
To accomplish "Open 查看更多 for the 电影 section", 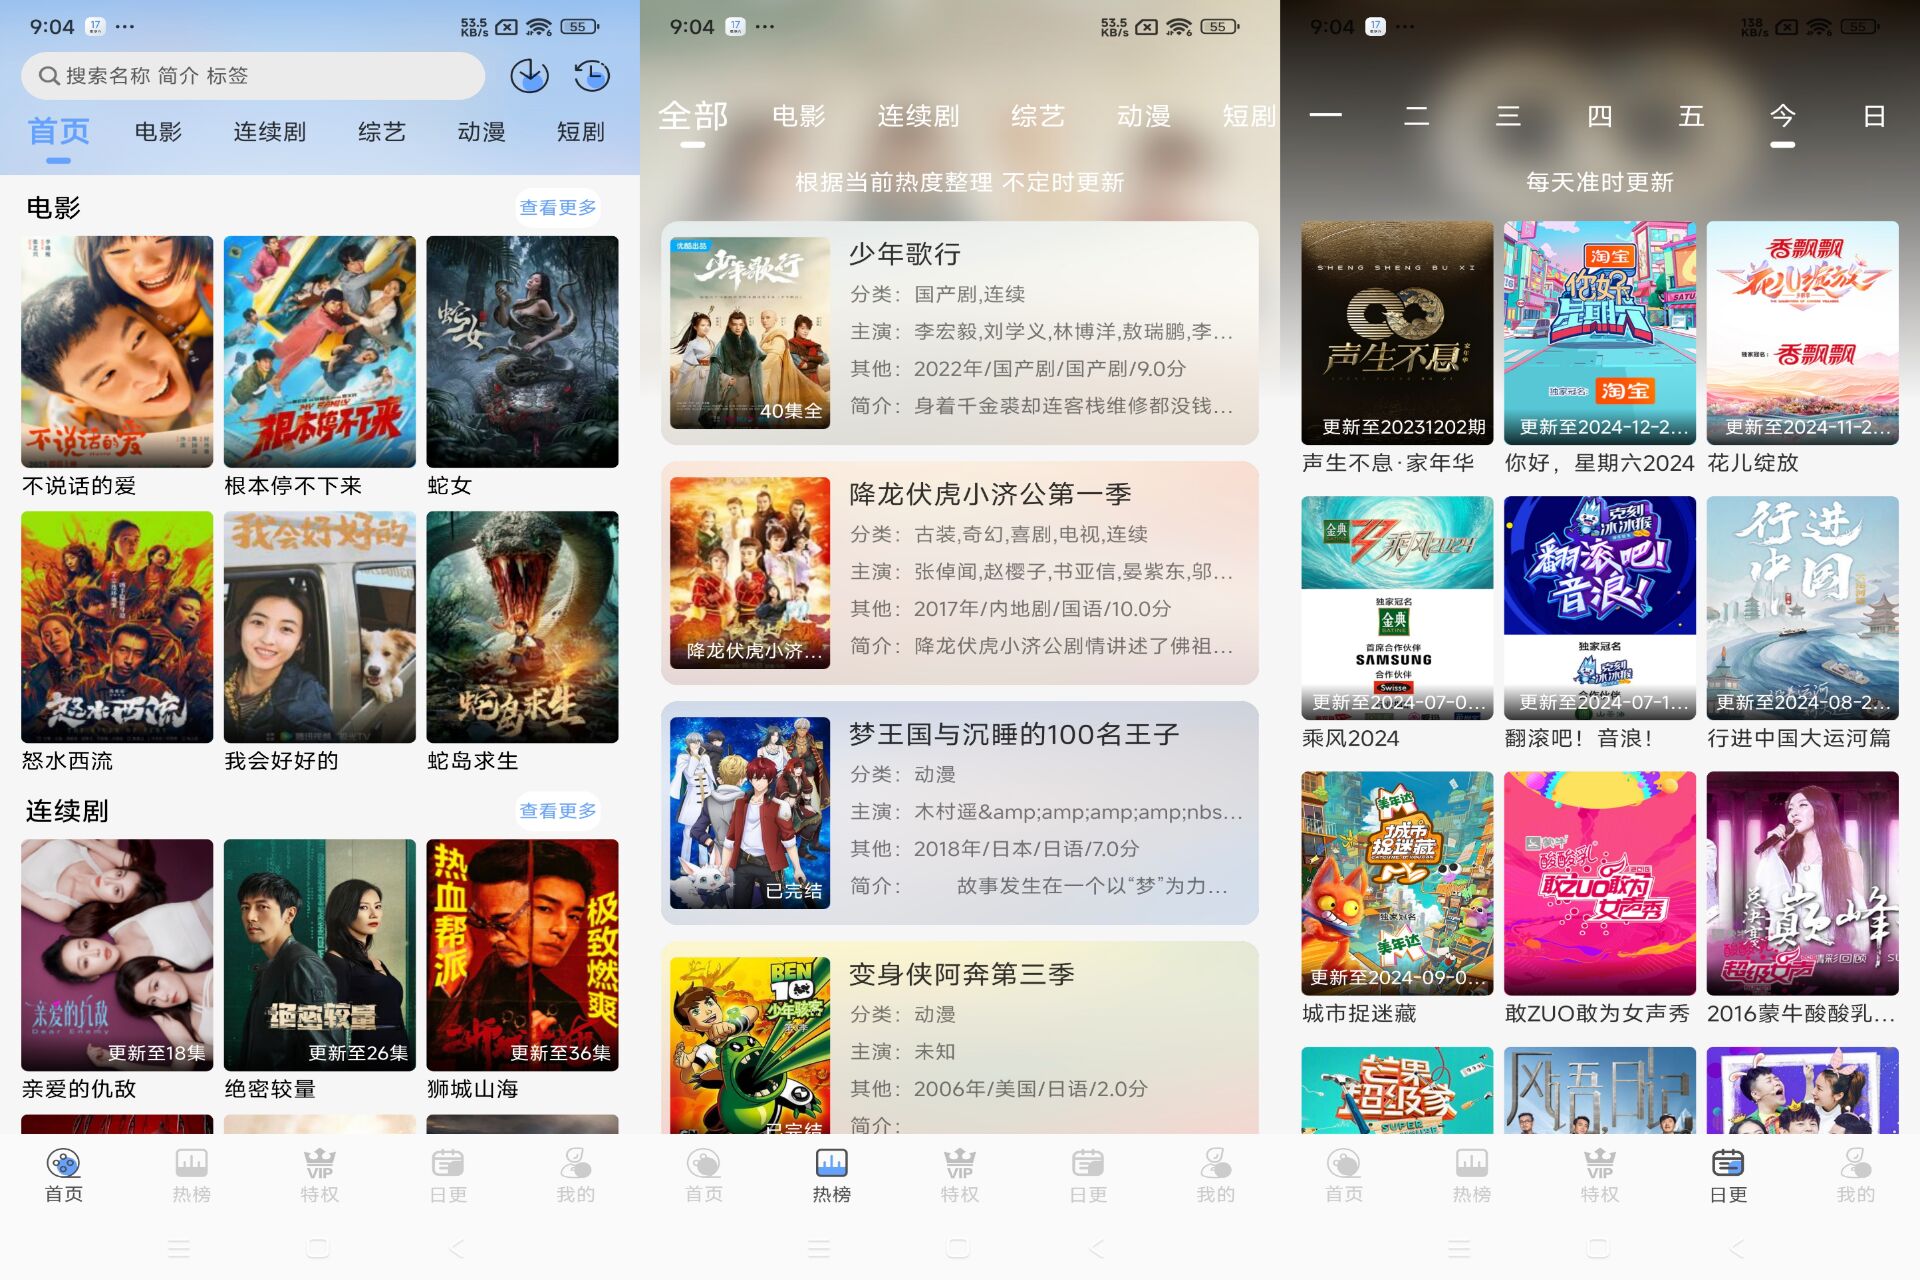I will 557,207.
